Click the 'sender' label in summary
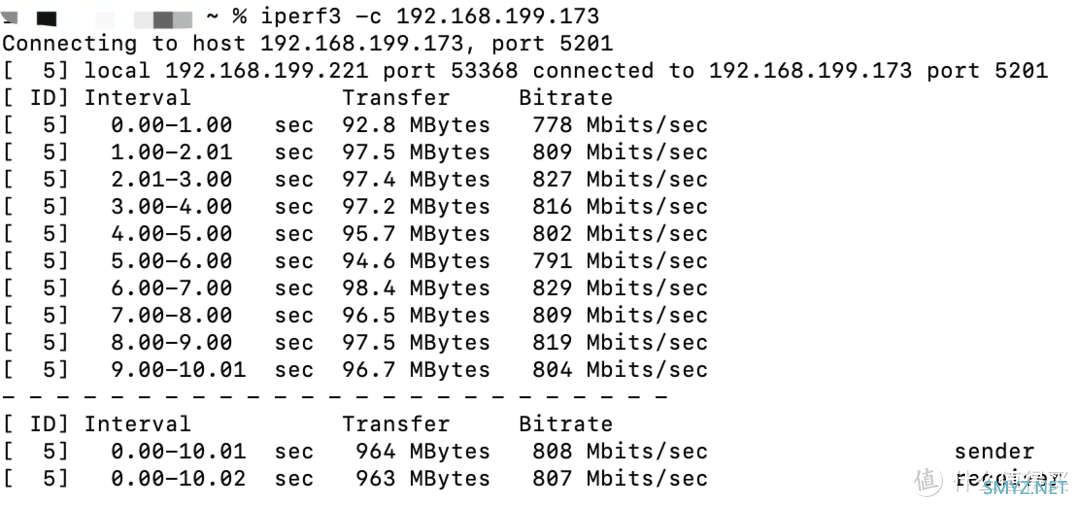 994,451
